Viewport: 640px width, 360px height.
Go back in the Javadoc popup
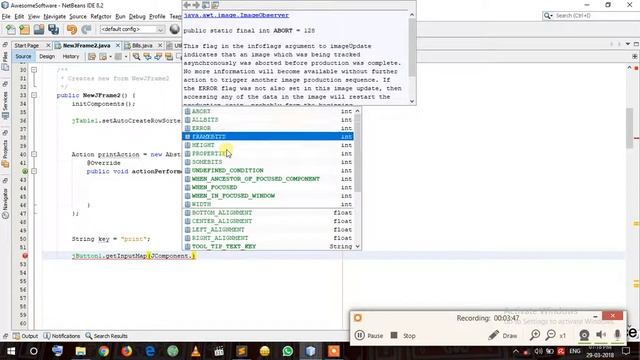(x=187, y=5)
